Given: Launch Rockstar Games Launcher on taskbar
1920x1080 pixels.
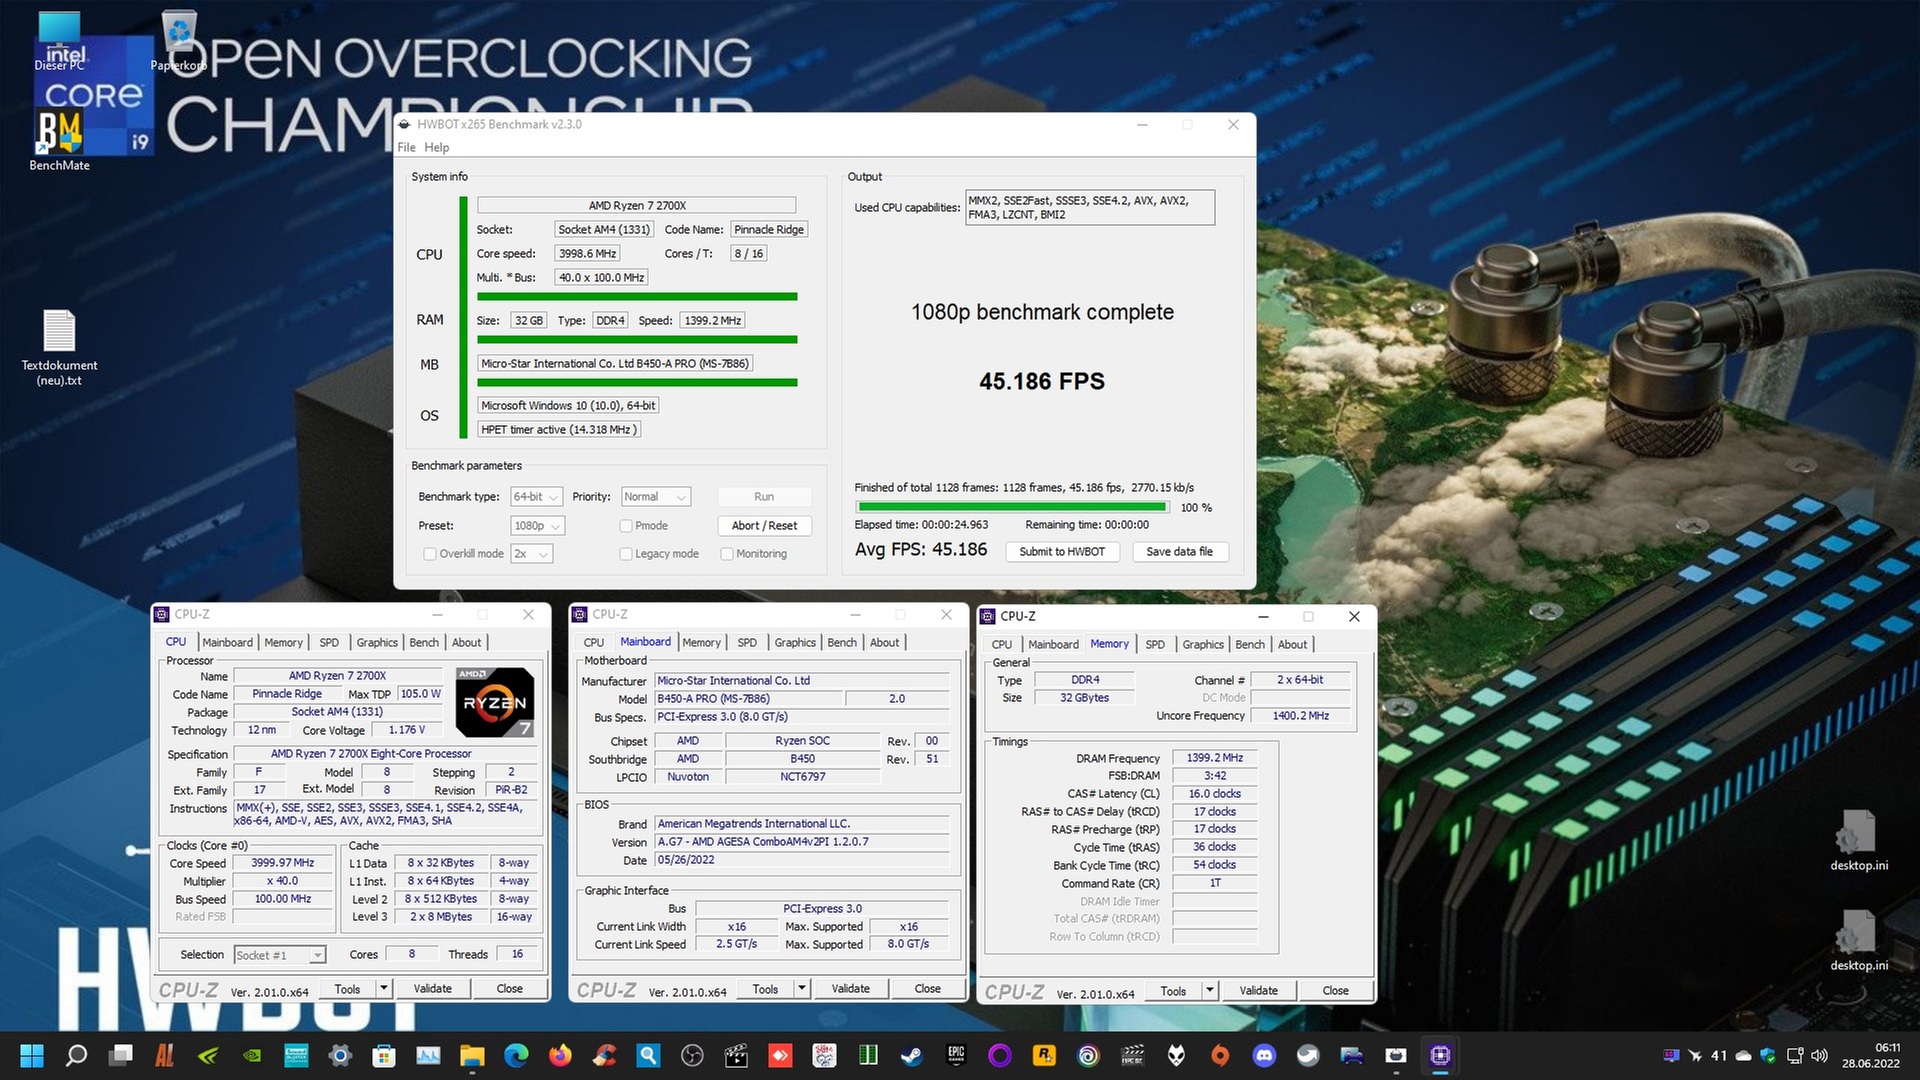Looking at the screenshot, I should pos(1044,1055).
